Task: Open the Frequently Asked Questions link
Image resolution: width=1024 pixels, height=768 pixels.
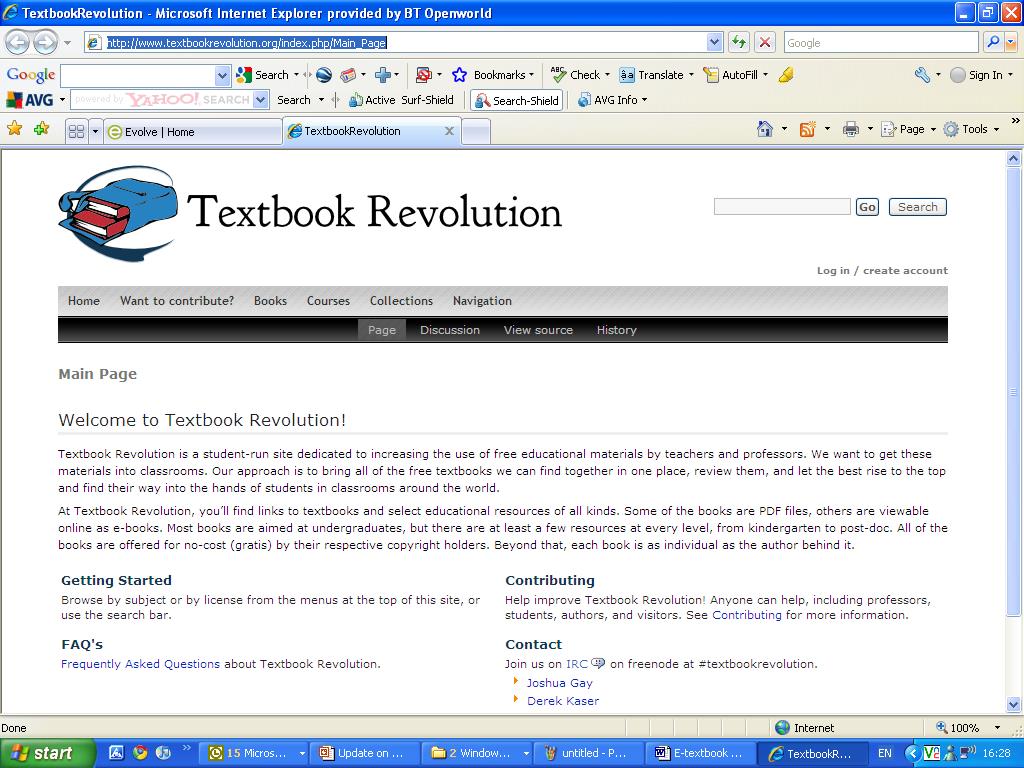Action: coord(140,664)
